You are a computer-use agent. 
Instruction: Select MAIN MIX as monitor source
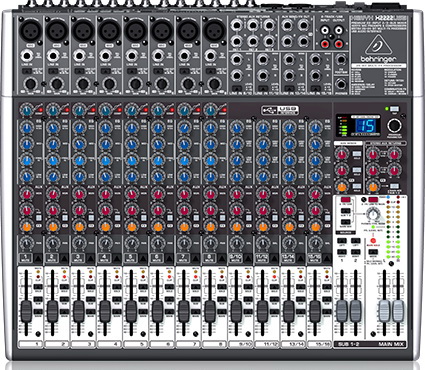(x=345, y=223)
